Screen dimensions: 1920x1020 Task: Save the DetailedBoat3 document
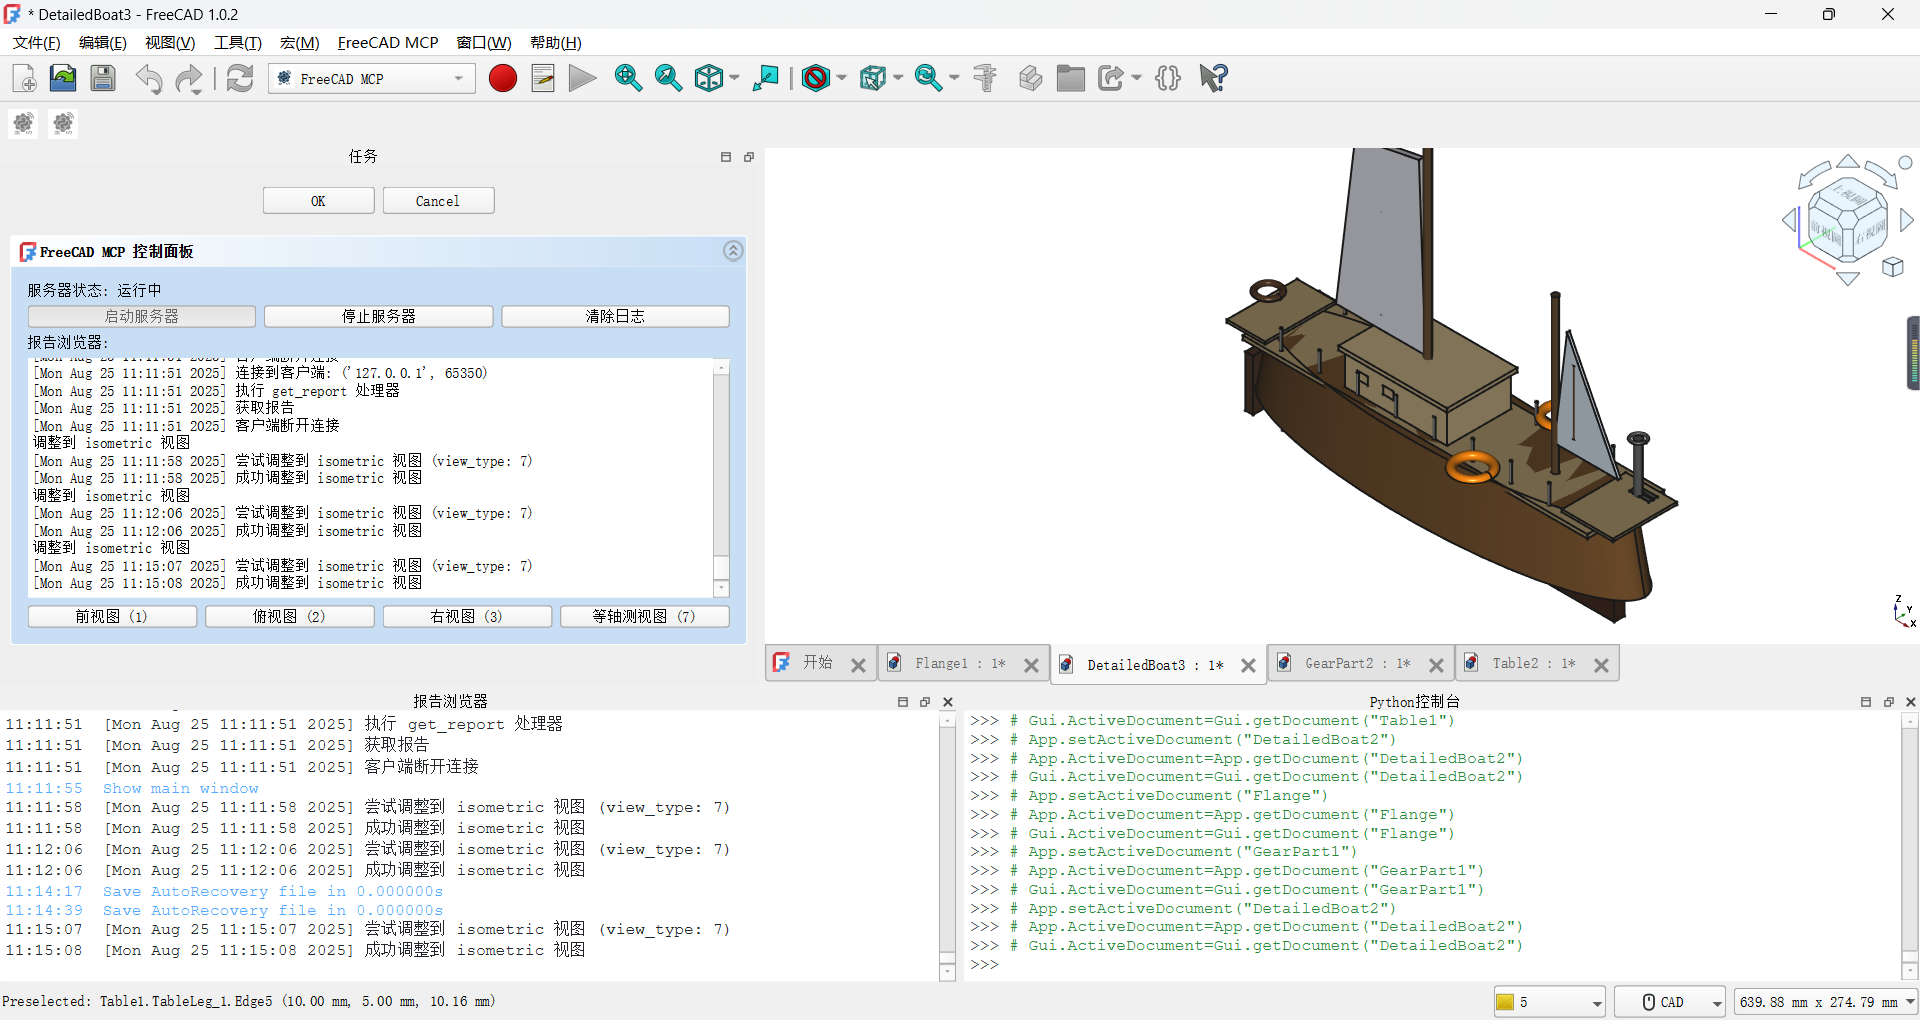pyautogui.click(x=102, y=78)
